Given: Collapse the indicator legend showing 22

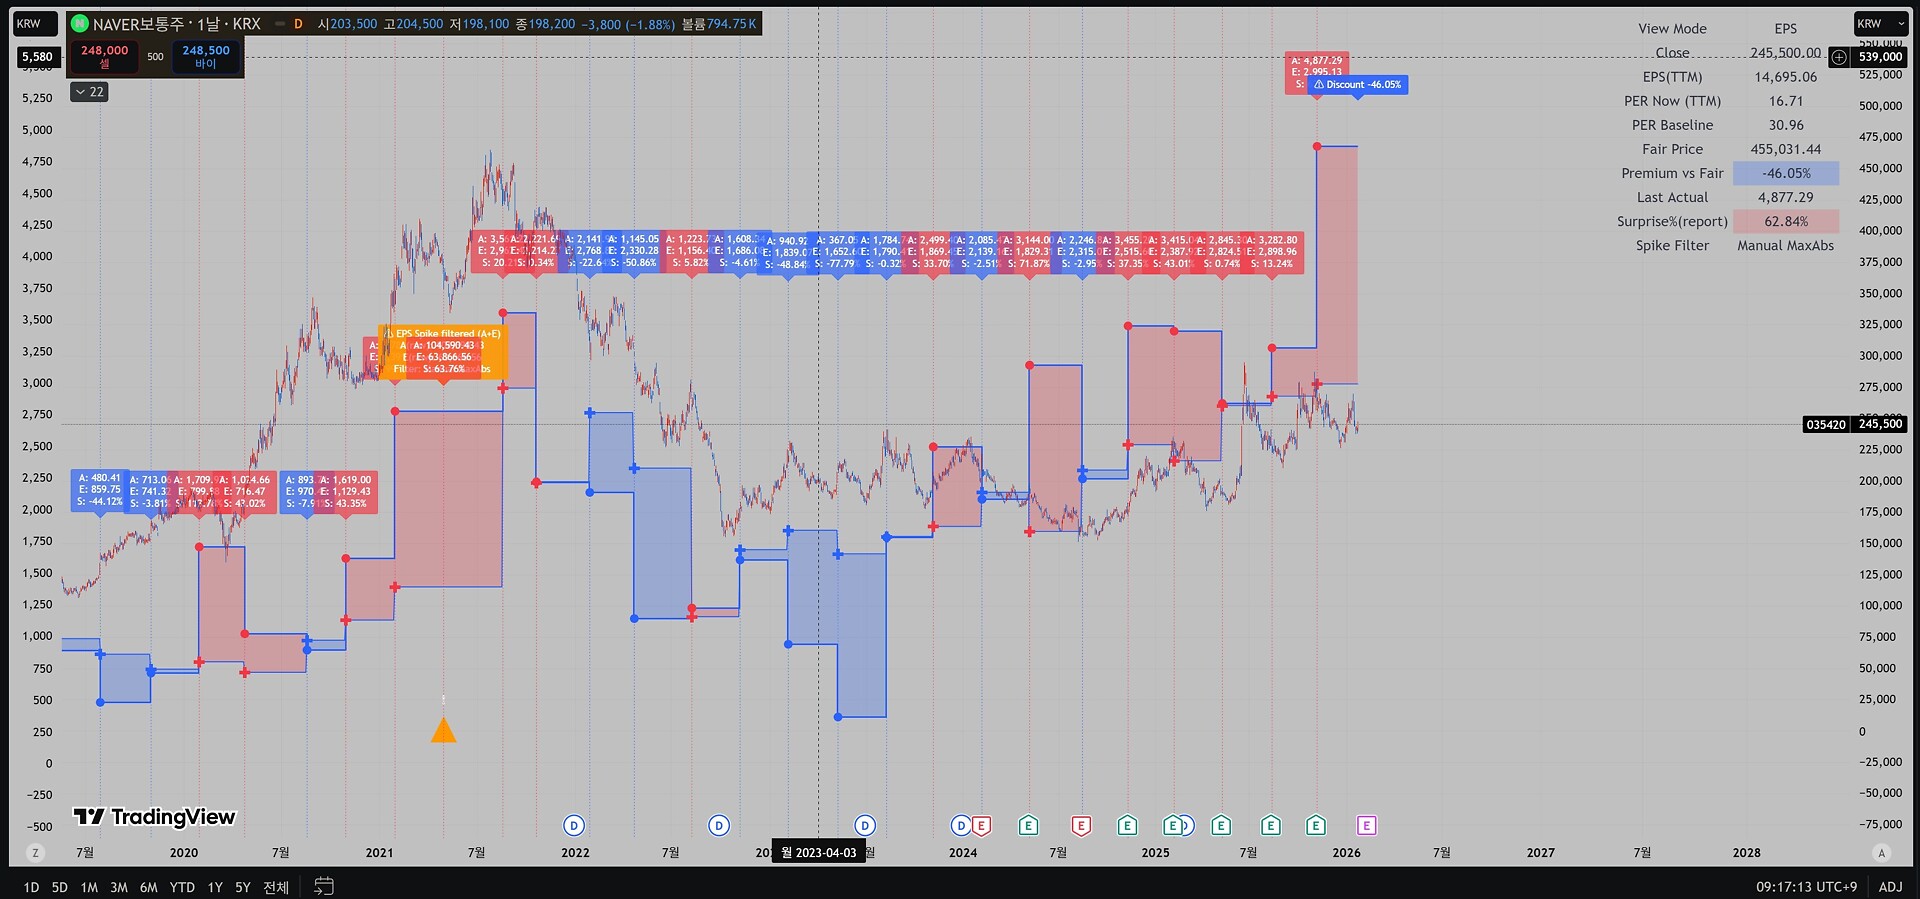Looking at the screenshot, I should coord(89,92).
